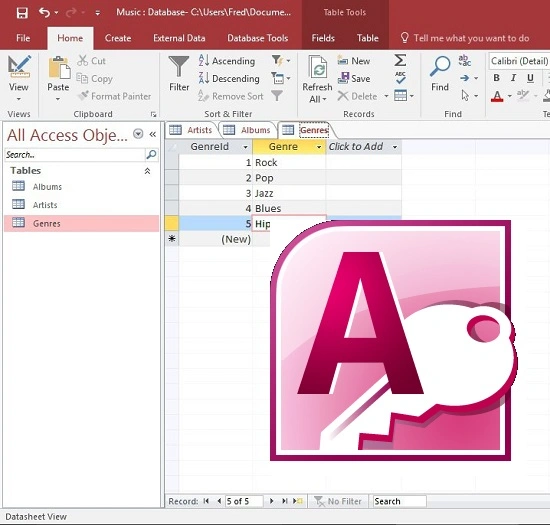
Task: Click the navigation pane Search field
Action: click(x=74, y=155)
